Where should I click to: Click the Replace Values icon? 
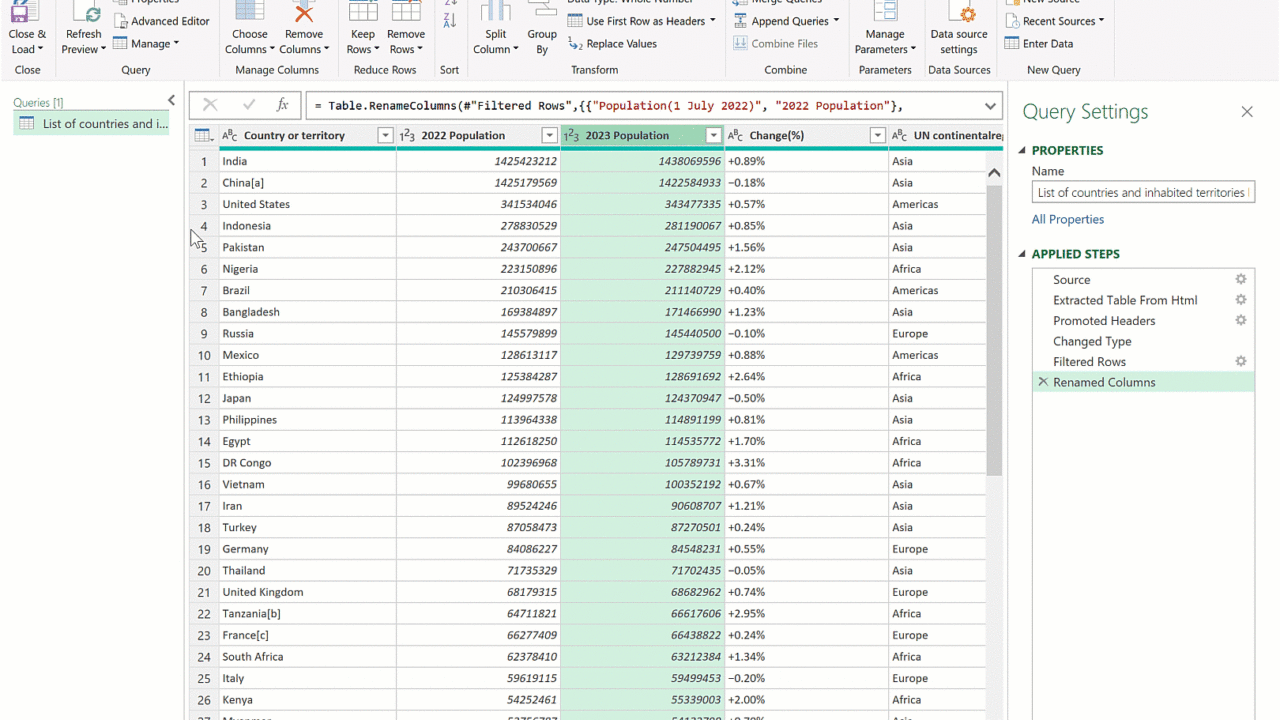click(x=575, y=44)
